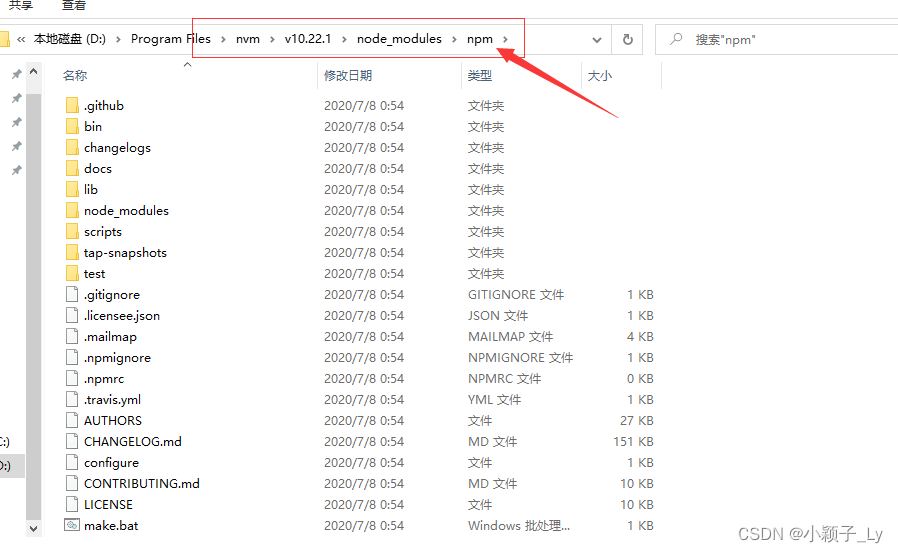Select the file name .licensee.json
The image size is (898, 553).
click(122, 316)
